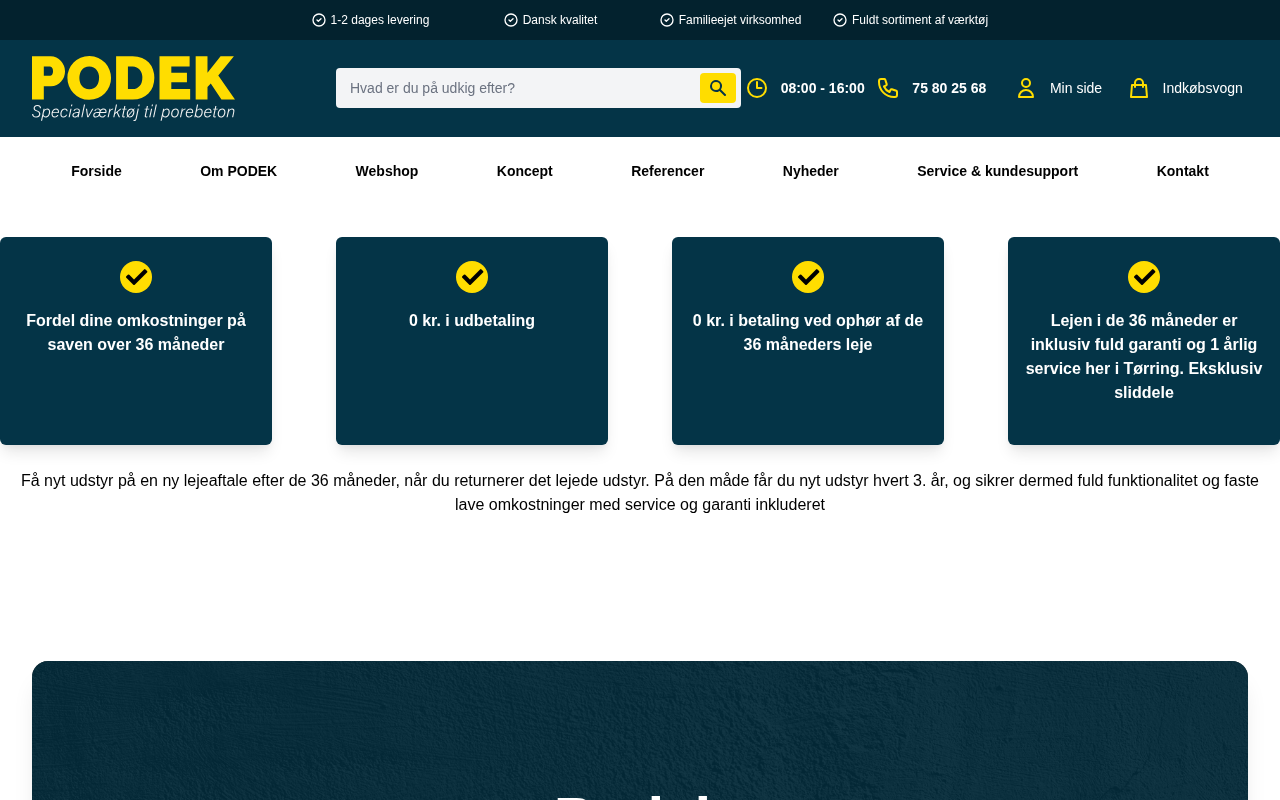
Task: Click the '0 kr. i betaling ved ophør' card text
Action: click(808, 333)
